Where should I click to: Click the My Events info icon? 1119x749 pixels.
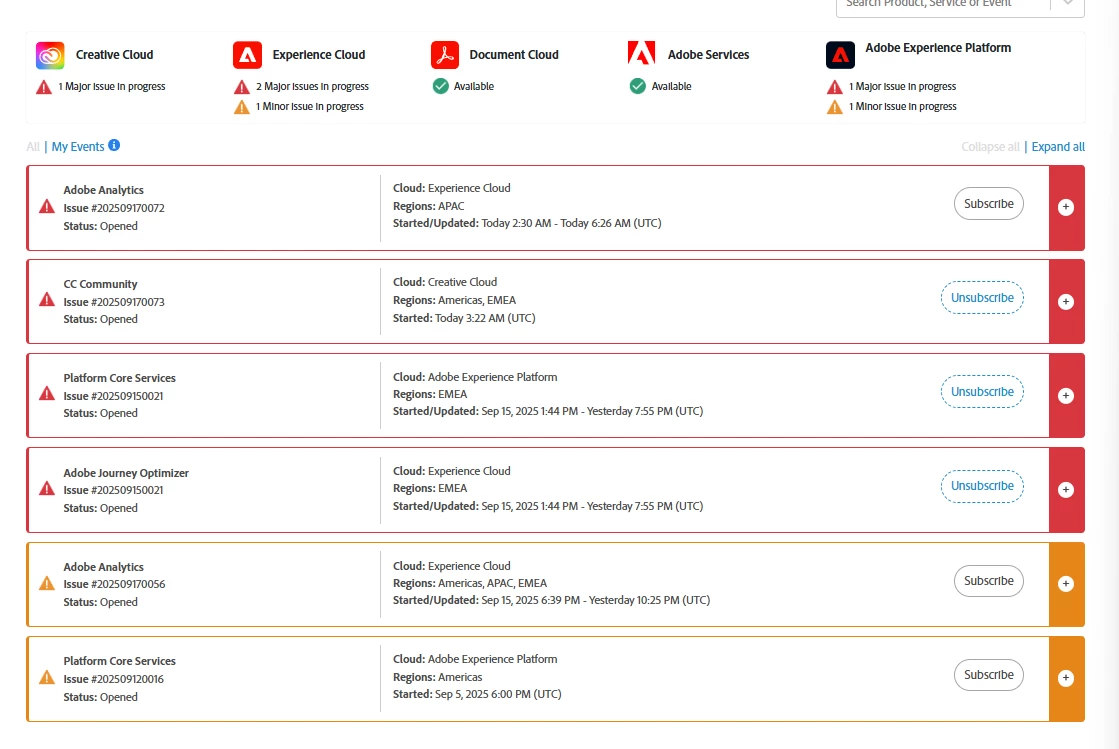pyautogui.click(x=114, y=145)
